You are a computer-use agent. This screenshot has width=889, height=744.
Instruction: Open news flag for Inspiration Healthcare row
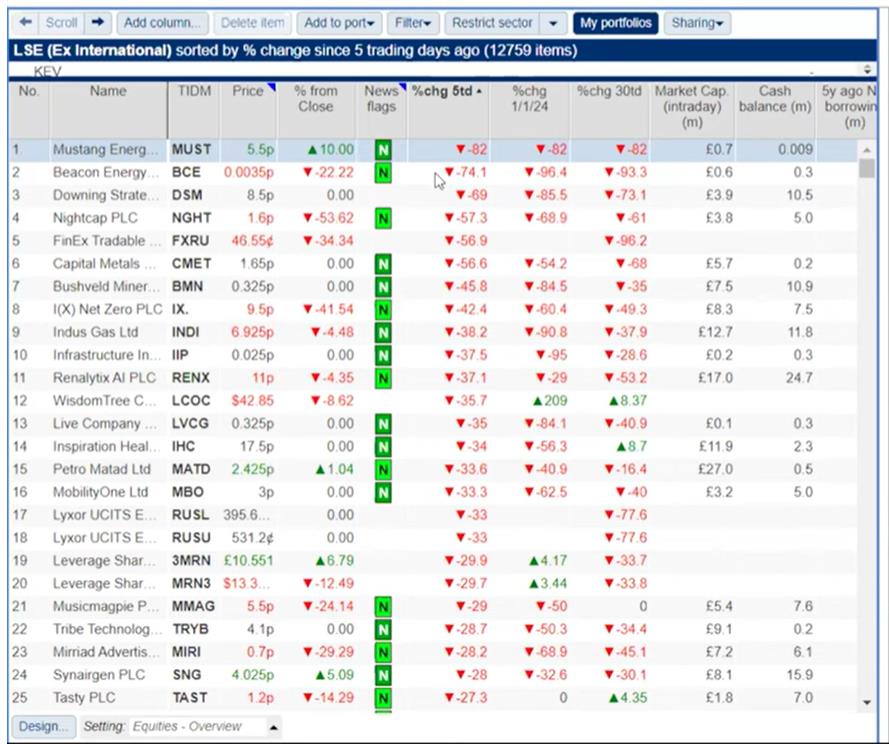point(383,447)
